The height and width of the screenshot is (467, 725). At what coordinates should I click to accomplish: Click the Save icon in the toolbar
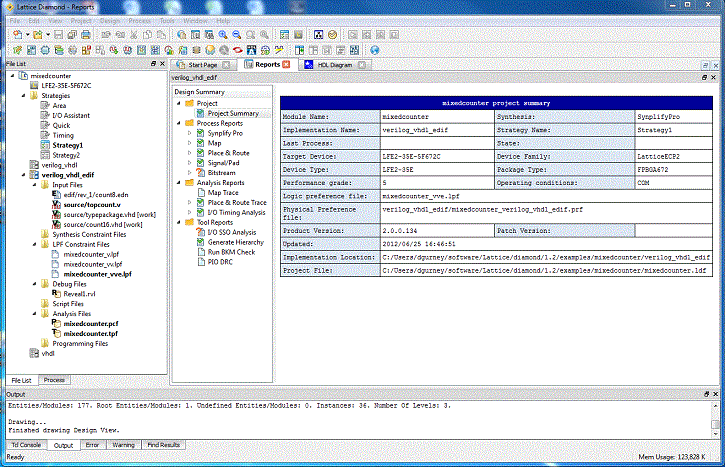pyautogui.click(x=59, y=35)
